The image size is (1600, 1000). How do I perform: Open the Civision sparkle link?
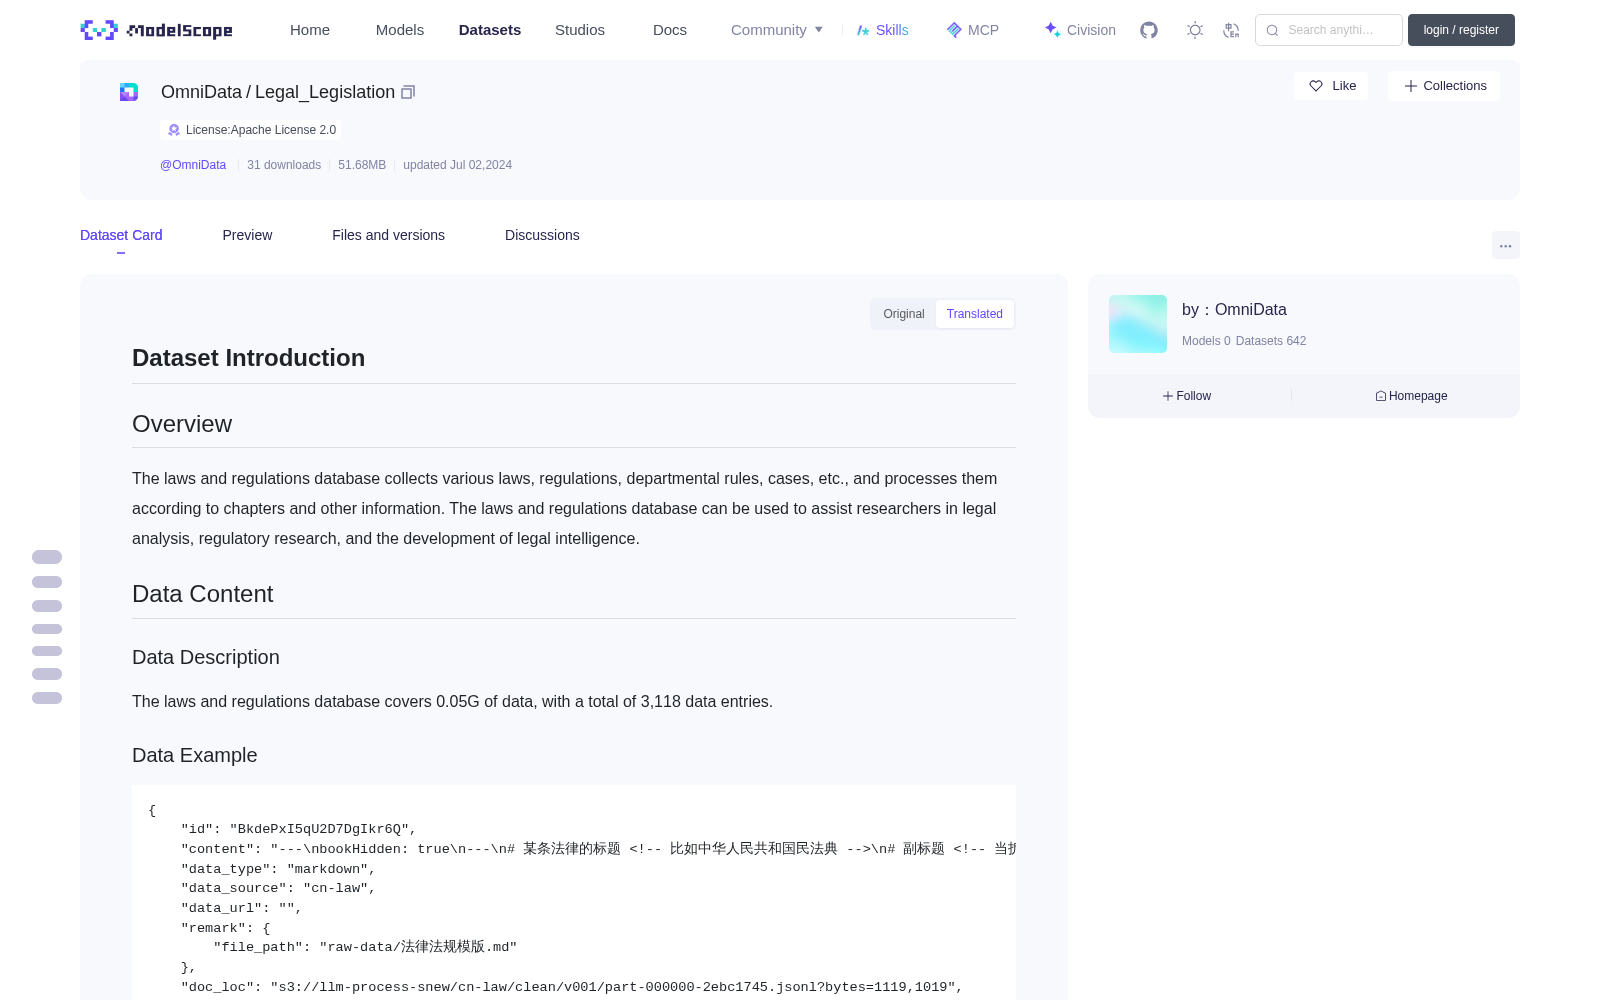(1080, 30)
